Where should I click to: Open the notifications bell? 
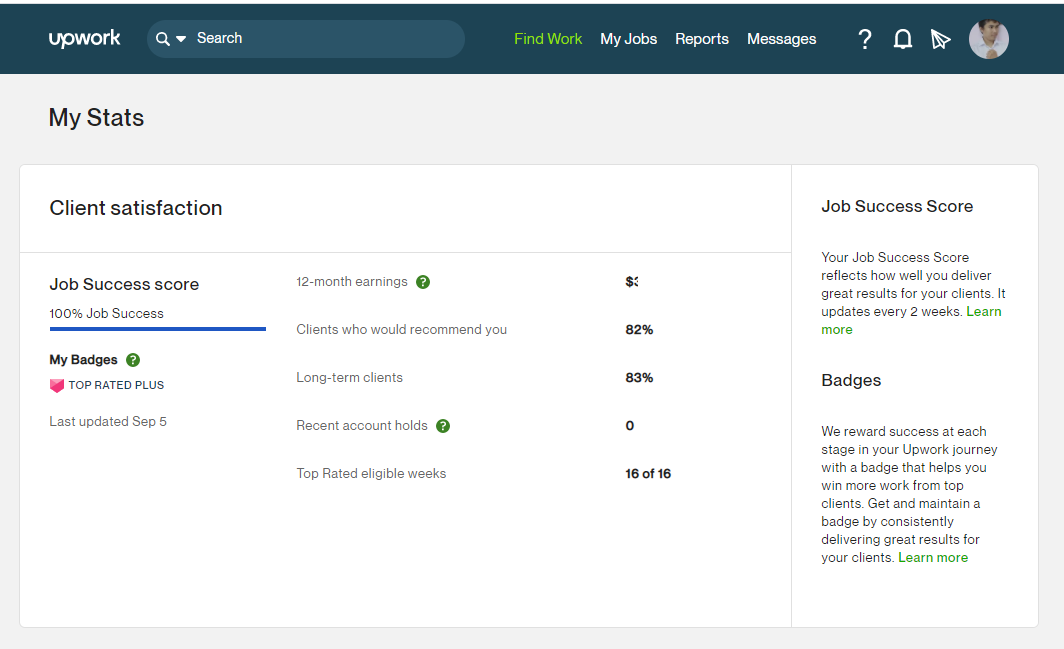pyautogui.click(x=902, y=39)
